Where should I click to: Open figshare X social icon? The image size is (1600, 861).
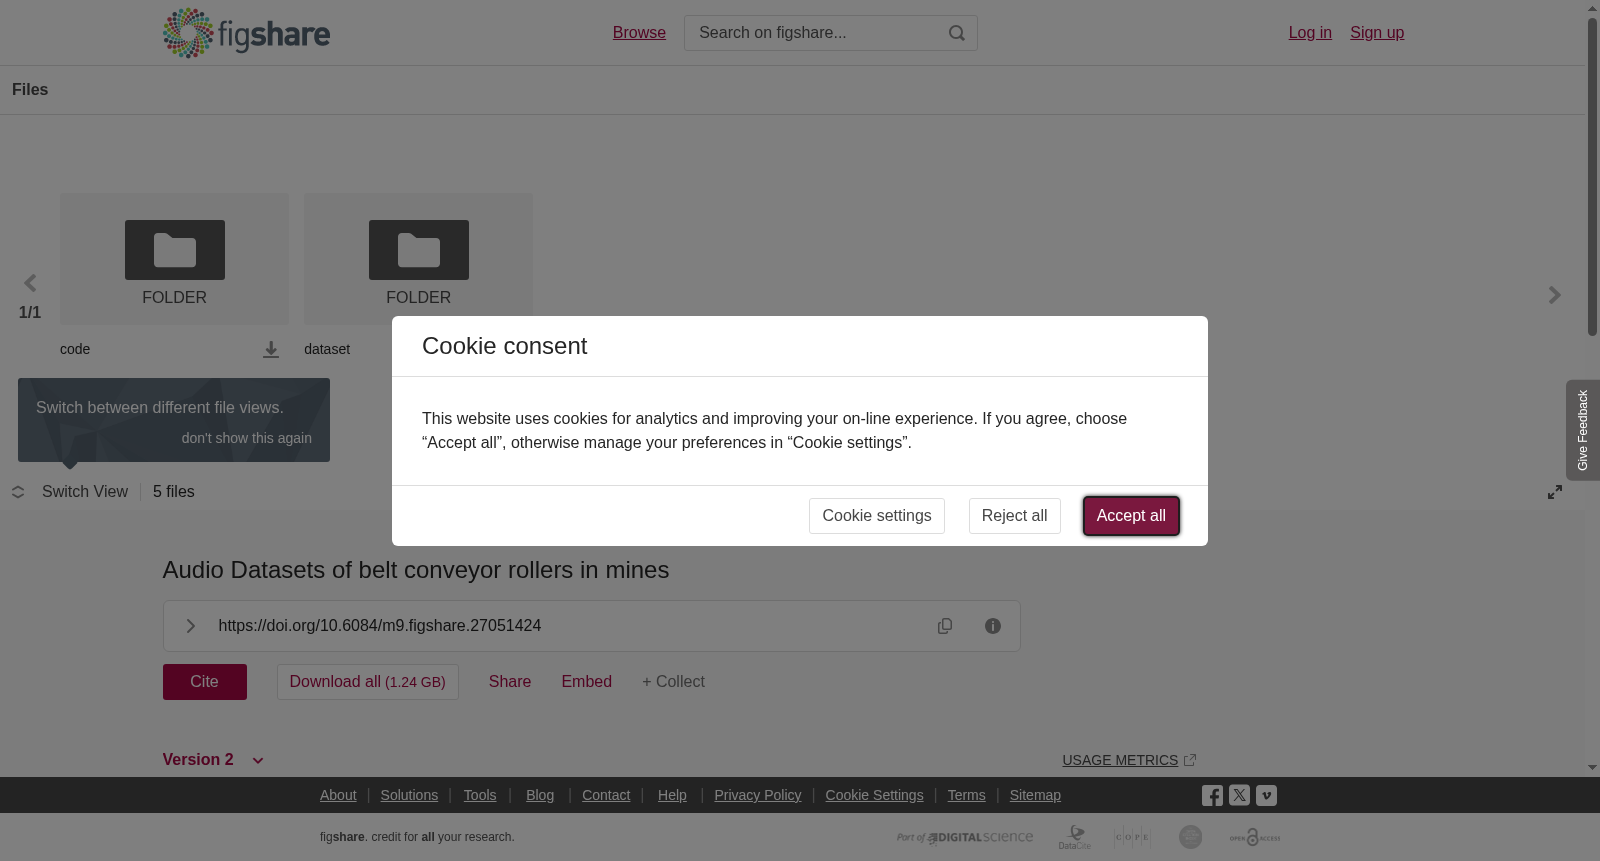point(1239,796)
